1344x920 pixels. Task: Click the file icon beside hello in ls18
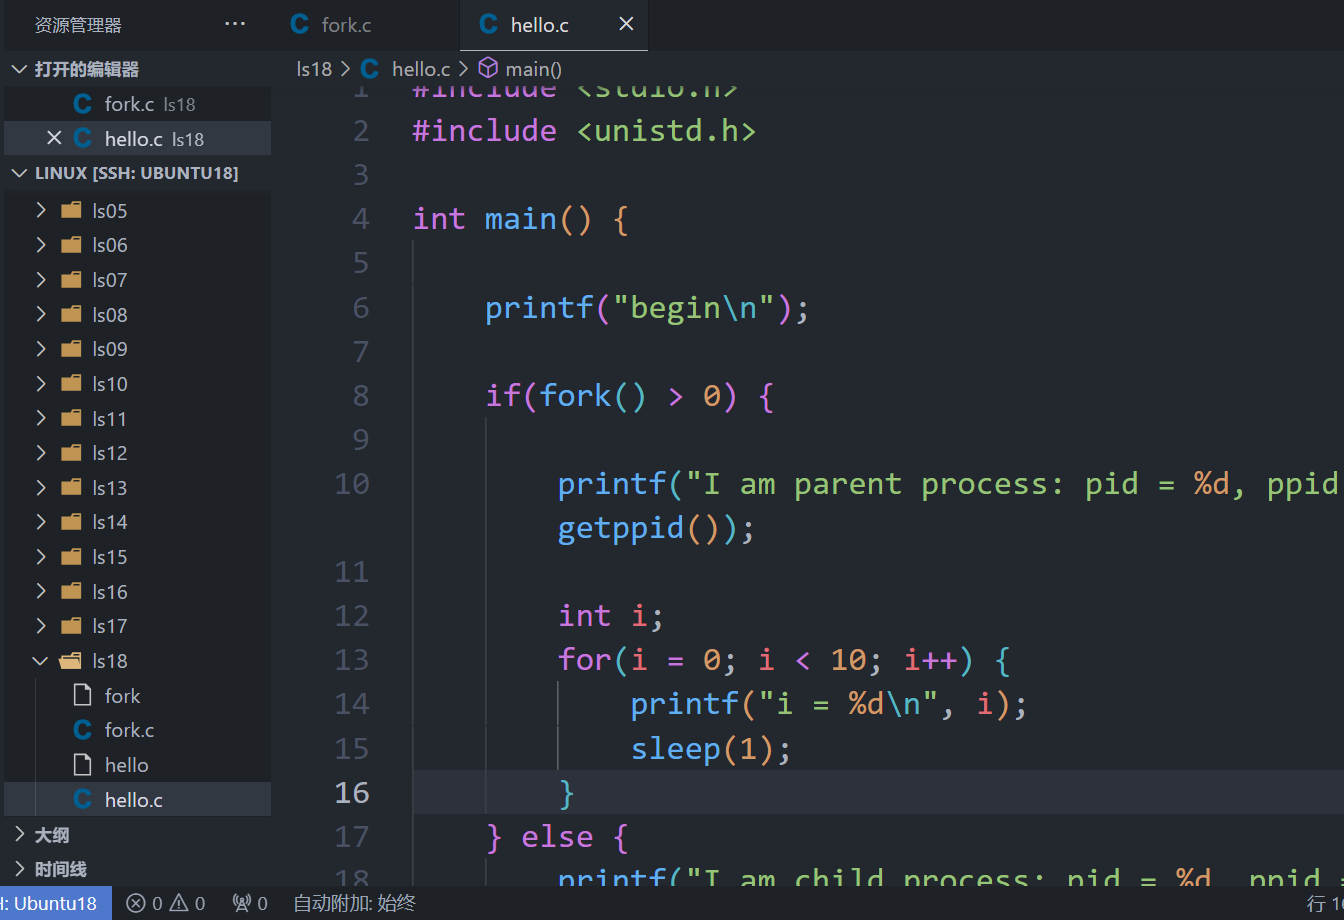pyautogui.click(x=84, y=765)
